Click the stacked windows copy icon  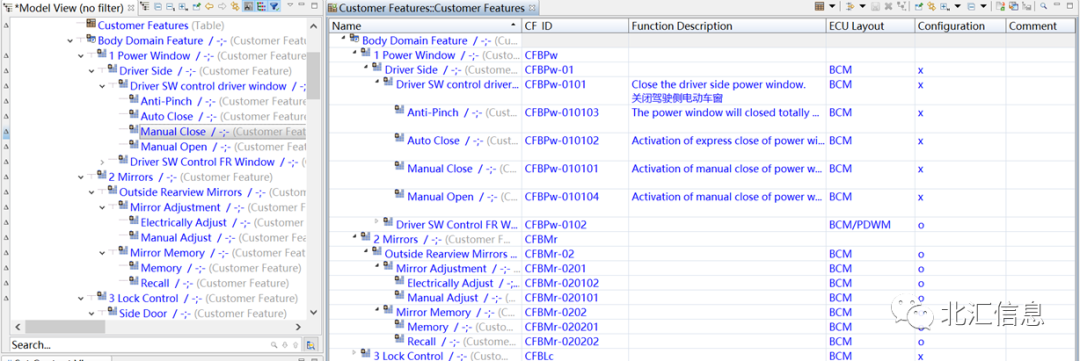point(1014,6)
